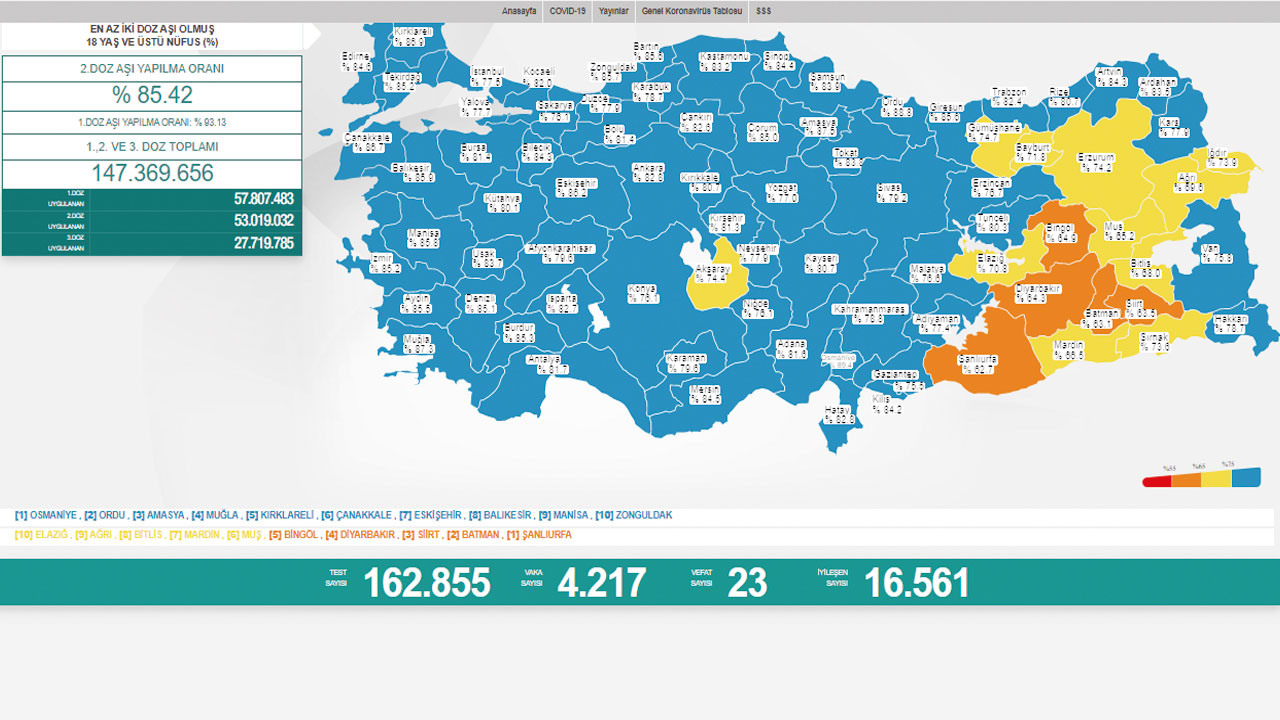1280x720 pixels.
Task: Click Erzurum province on the map
Action: click(1095, 163)
